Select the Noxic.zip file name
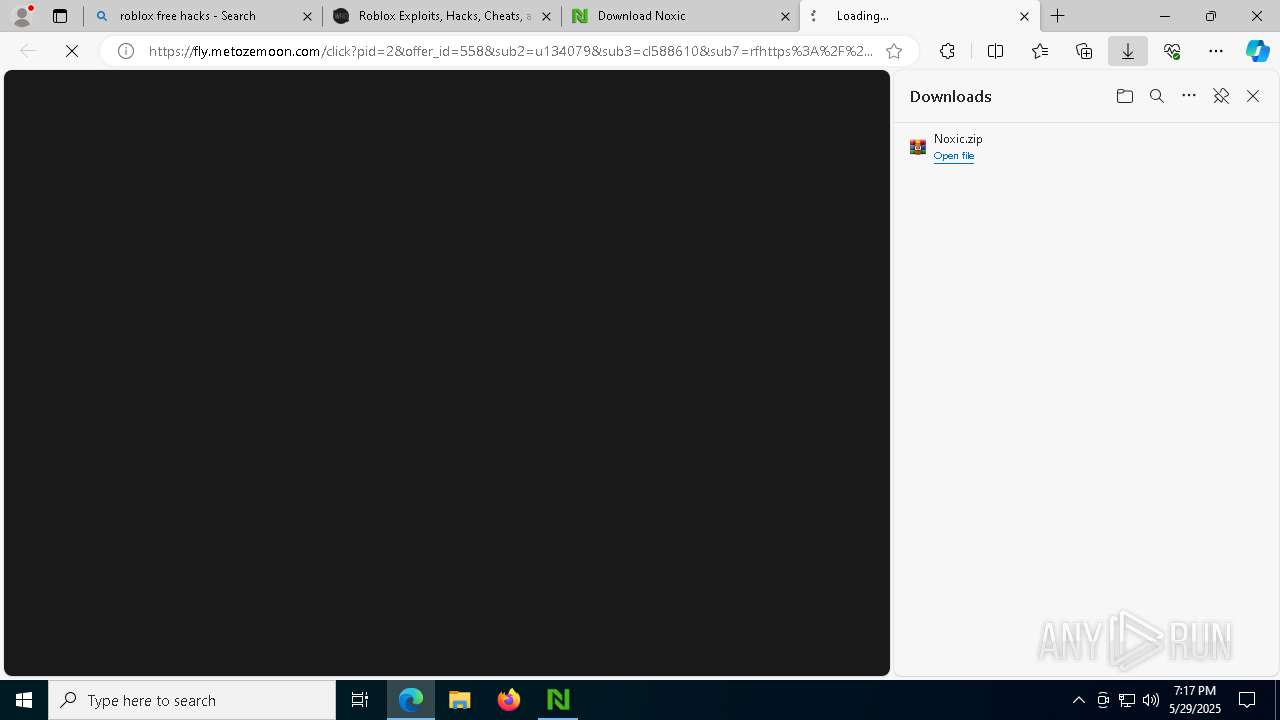This screenshot has height=720, width=1280. tap(958, 139)
